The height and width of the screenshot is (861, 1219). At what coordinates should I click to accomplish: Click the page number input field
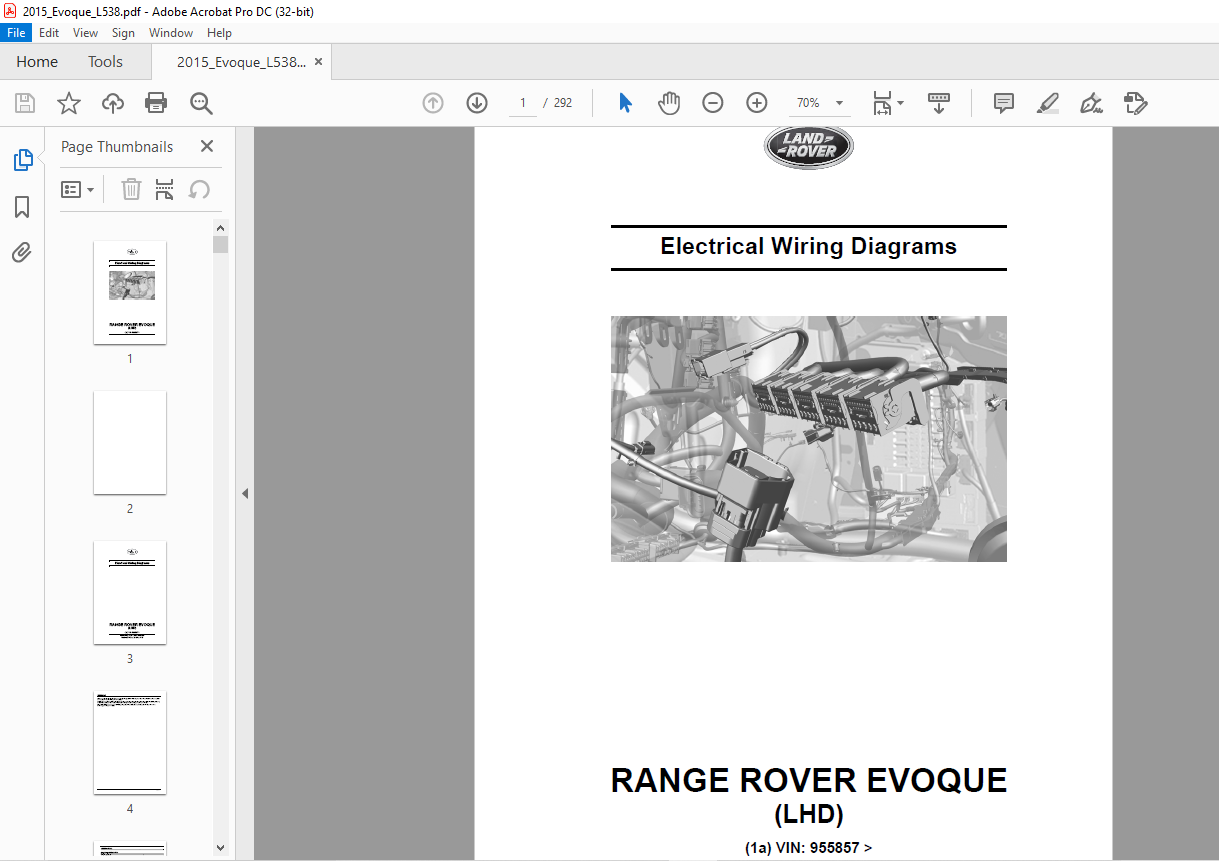522,103
